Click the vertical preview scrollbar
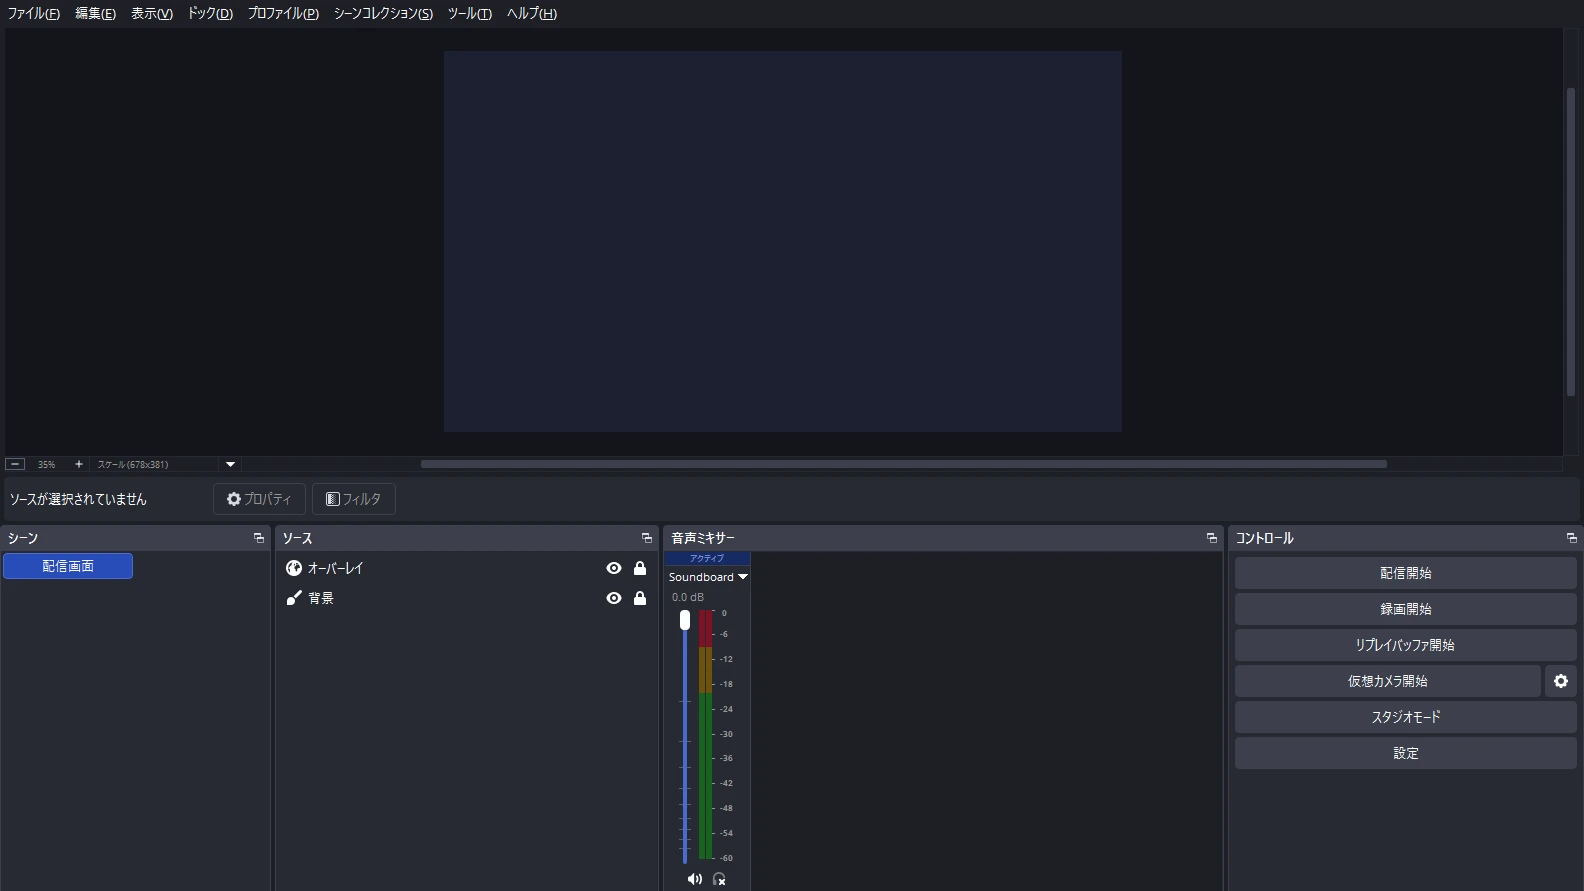 [x=1571, y=242]
